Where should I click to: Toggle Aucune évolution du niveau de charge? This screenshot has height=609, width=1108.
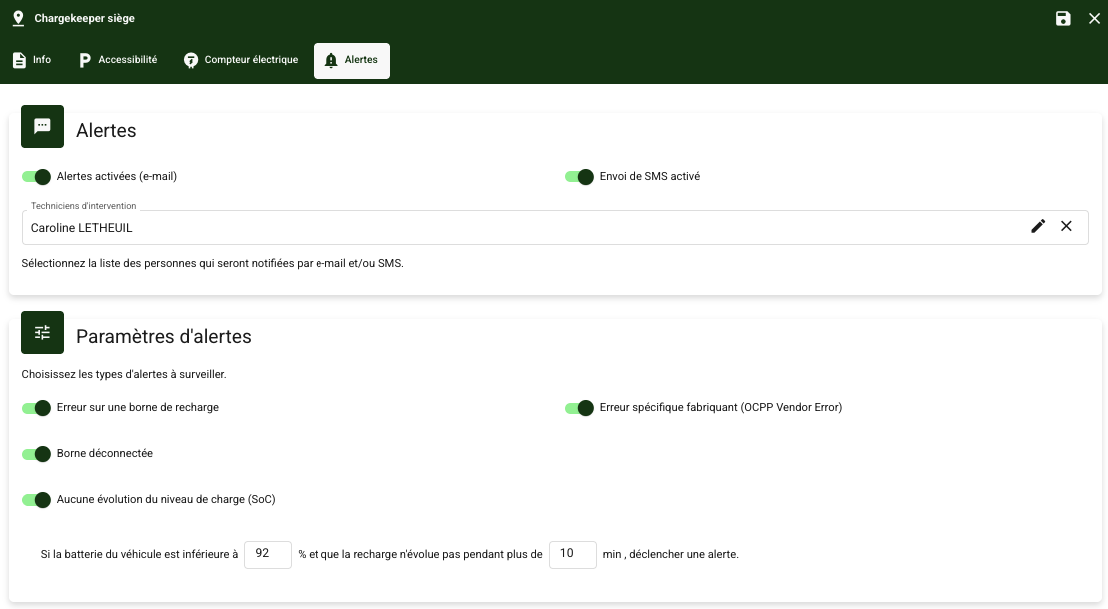coord(37,500)
